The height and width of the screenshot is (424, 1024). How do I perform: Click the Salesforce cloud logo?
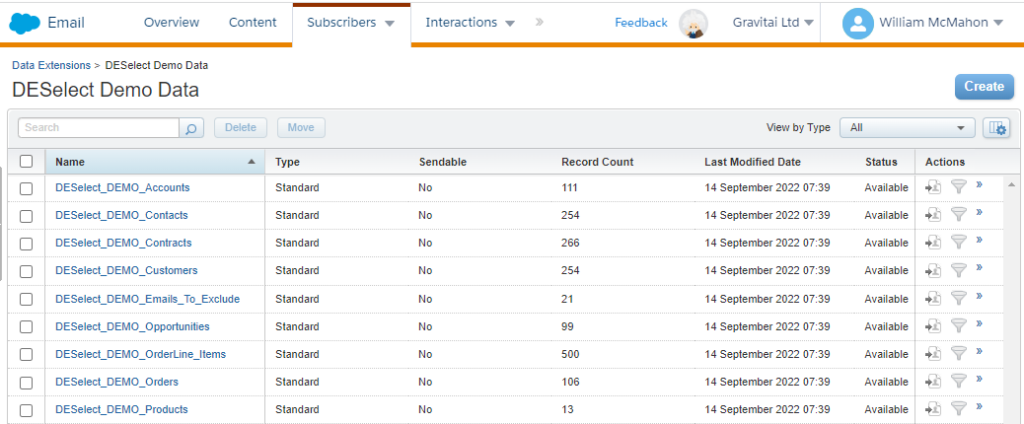pos(24,22)
